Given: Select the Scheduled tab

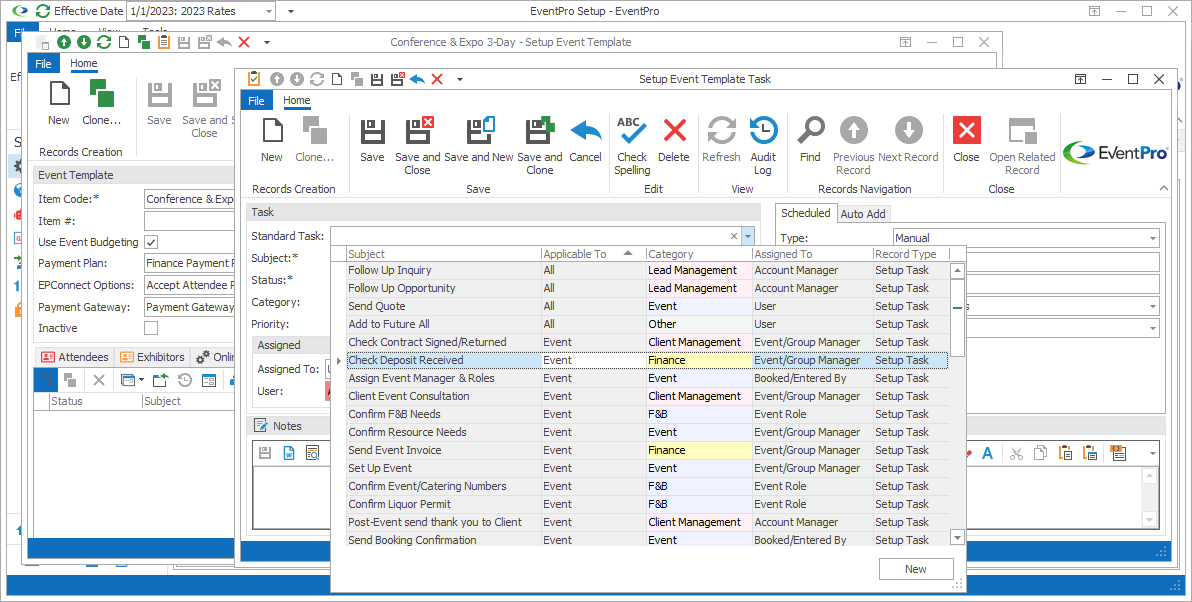Looking at the screenshot, I should [805, 214].
